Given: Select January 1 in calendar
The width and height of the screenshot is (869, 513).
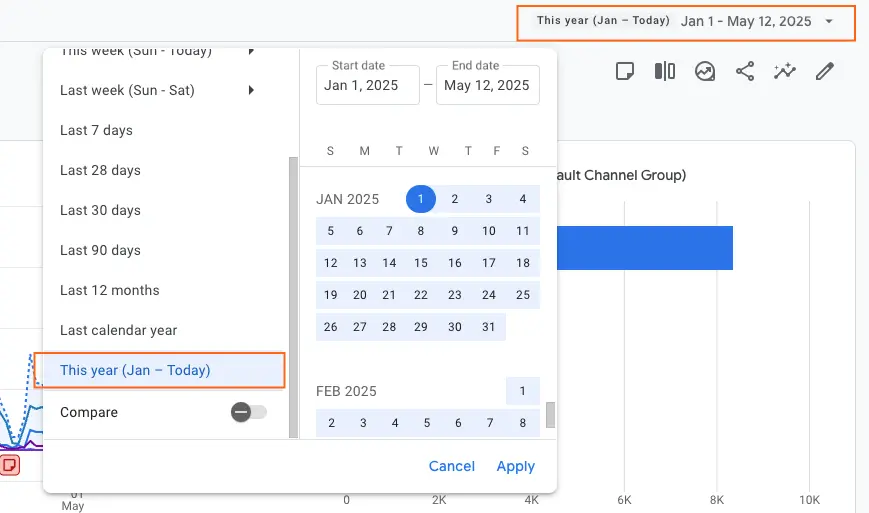Looking at the screenshot, I should pyautogui.click(x=421, y=199).
